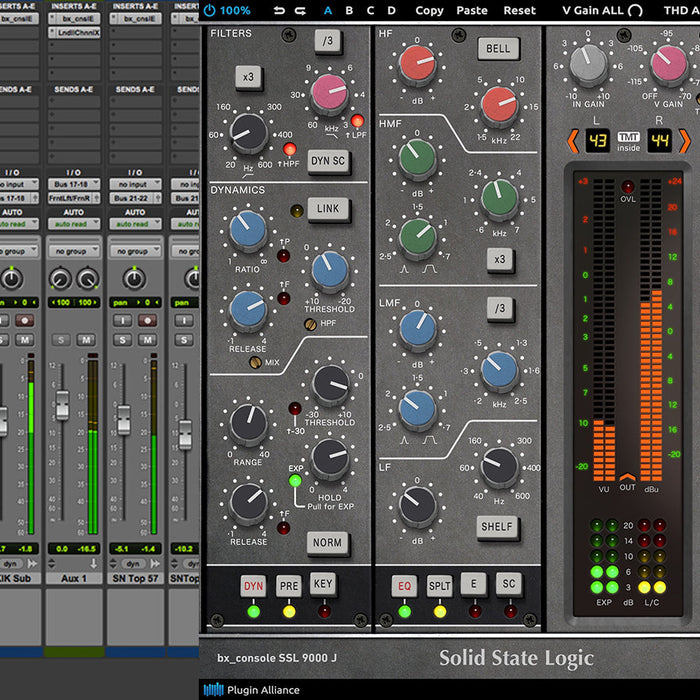This screenshot has height=700, width=700.
Task: Click the up-down arrows on SN Top 57
Action: pyautogui.click(x=113, y=563)
